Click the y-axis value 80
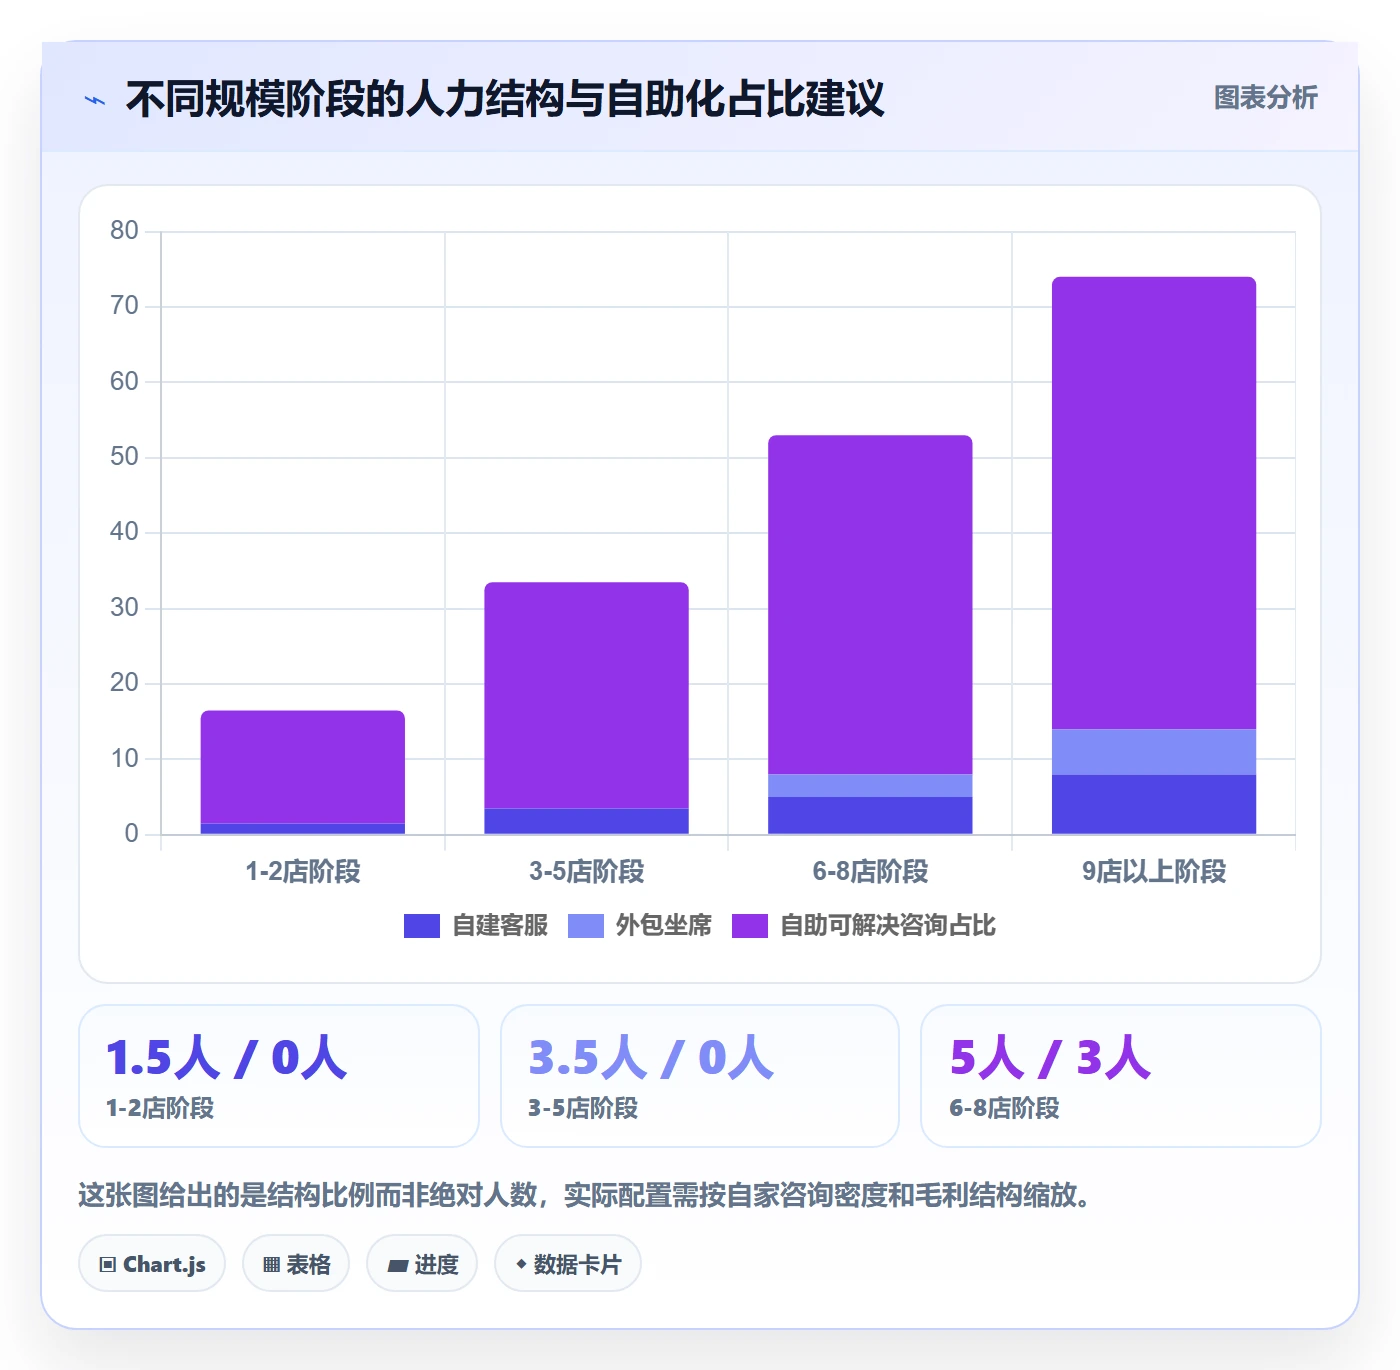Screen dimensions: 1400x1370 124,231
